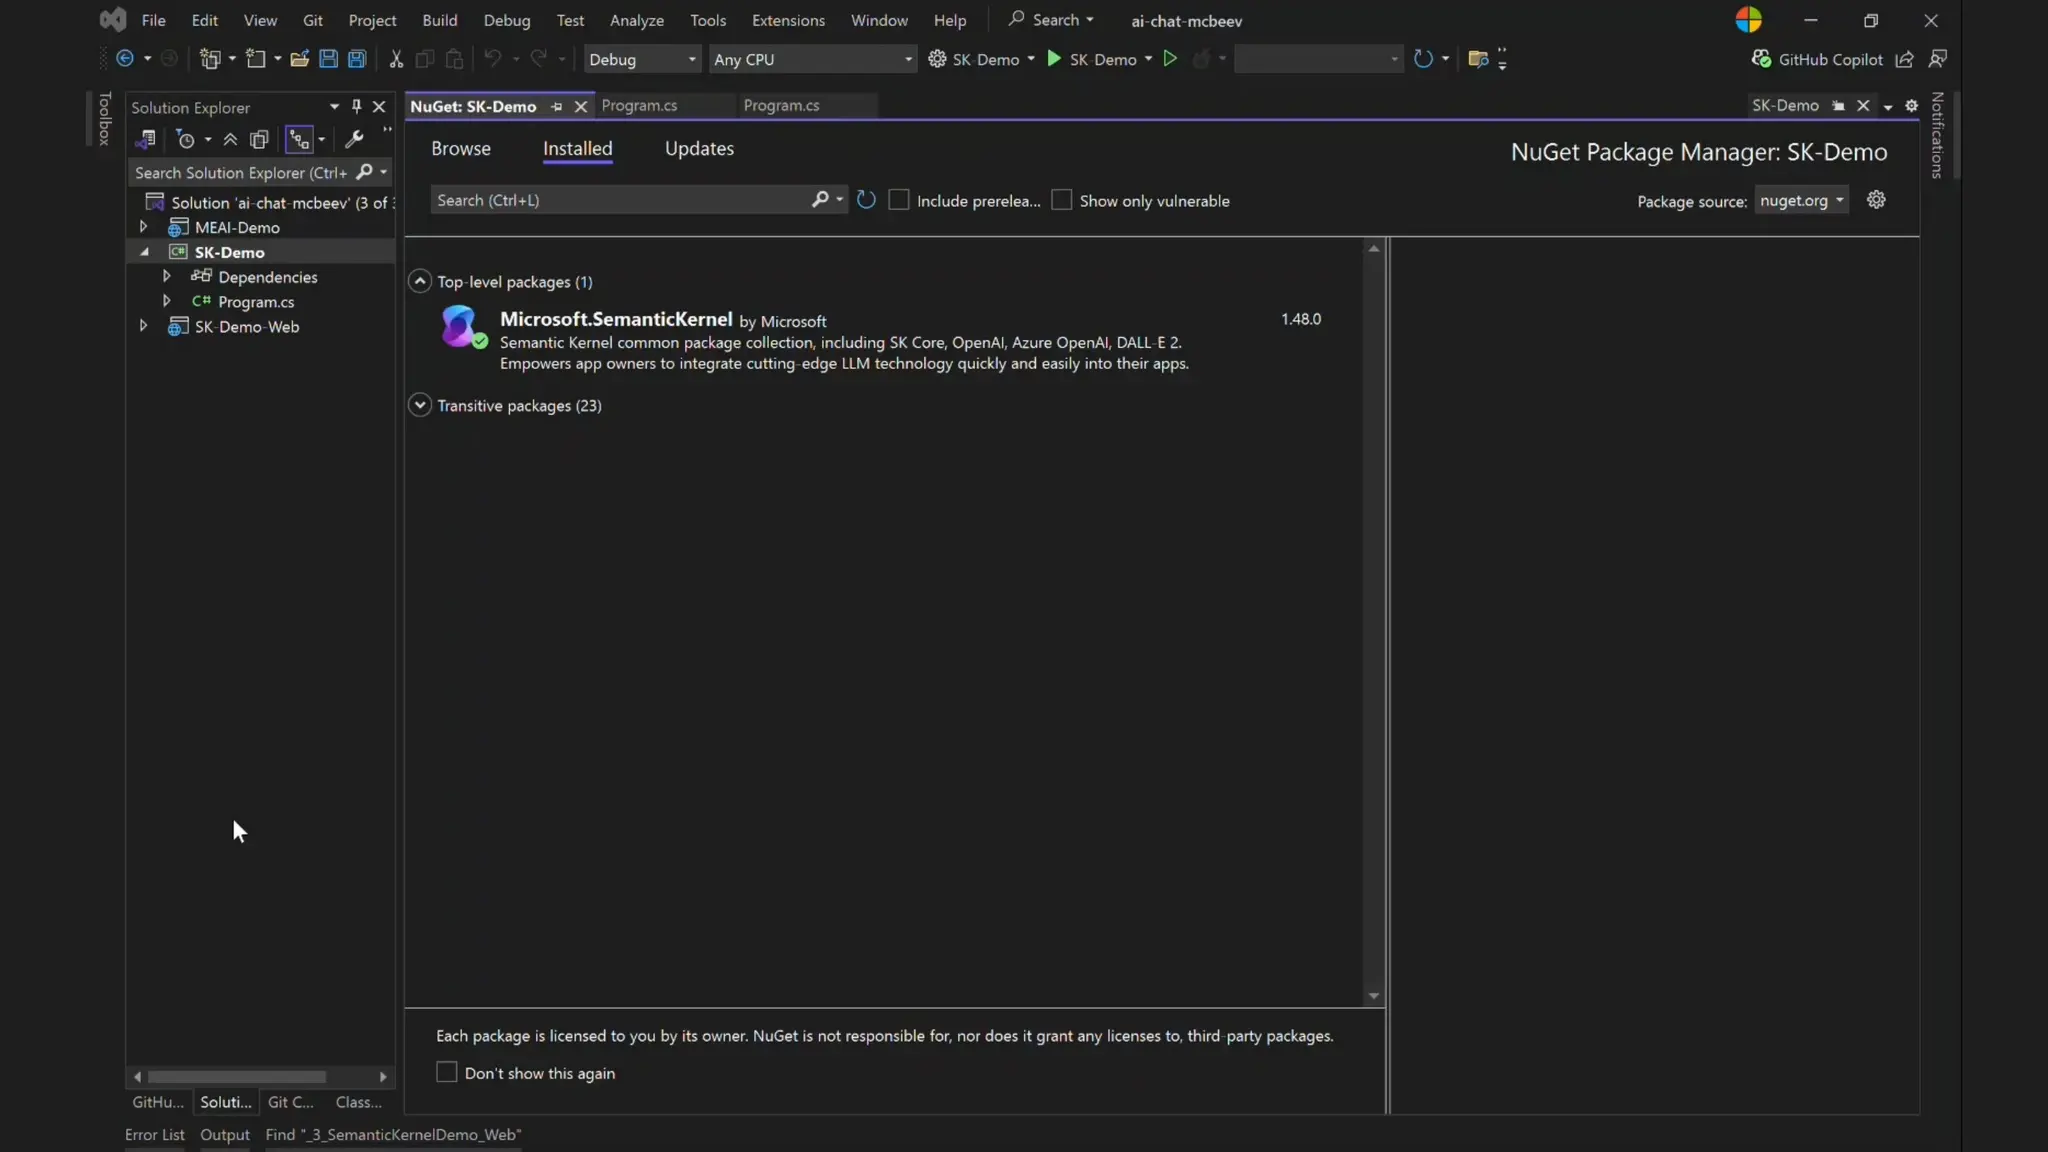Viewport: 2048px width, 1152px height.
Task: Open the Error List panel
Action: point(154,1134)
